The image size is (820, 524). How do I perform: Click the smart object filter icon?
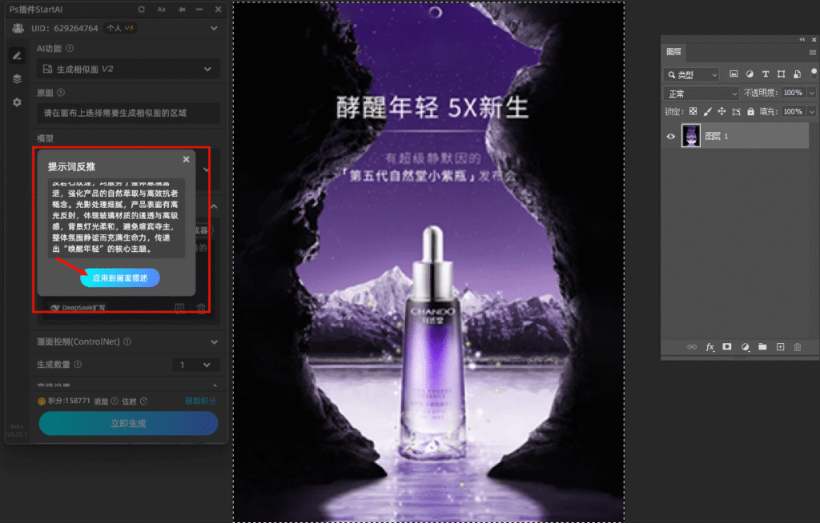click(797, 74)
